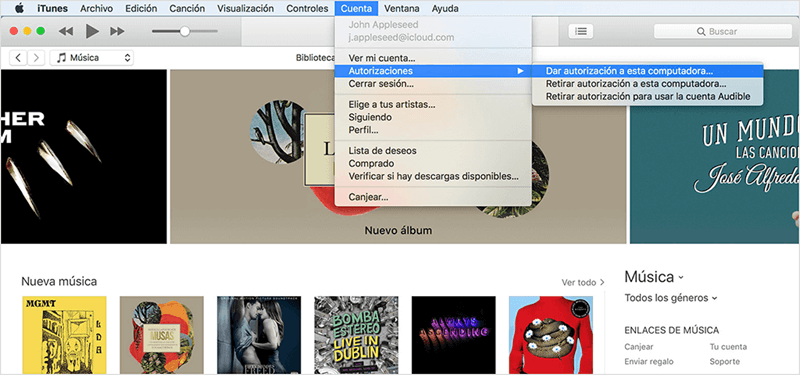Click the Buscar search field
The image size is (800, 375).
[723, 31]
